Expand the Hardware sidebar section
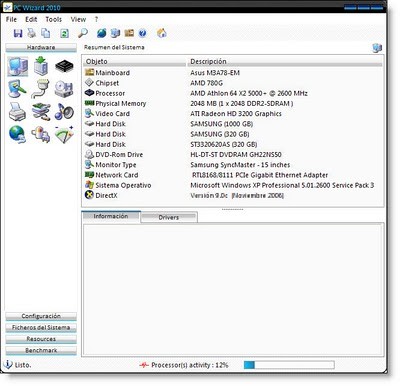400x386 pixels. [x=41, y=48]
